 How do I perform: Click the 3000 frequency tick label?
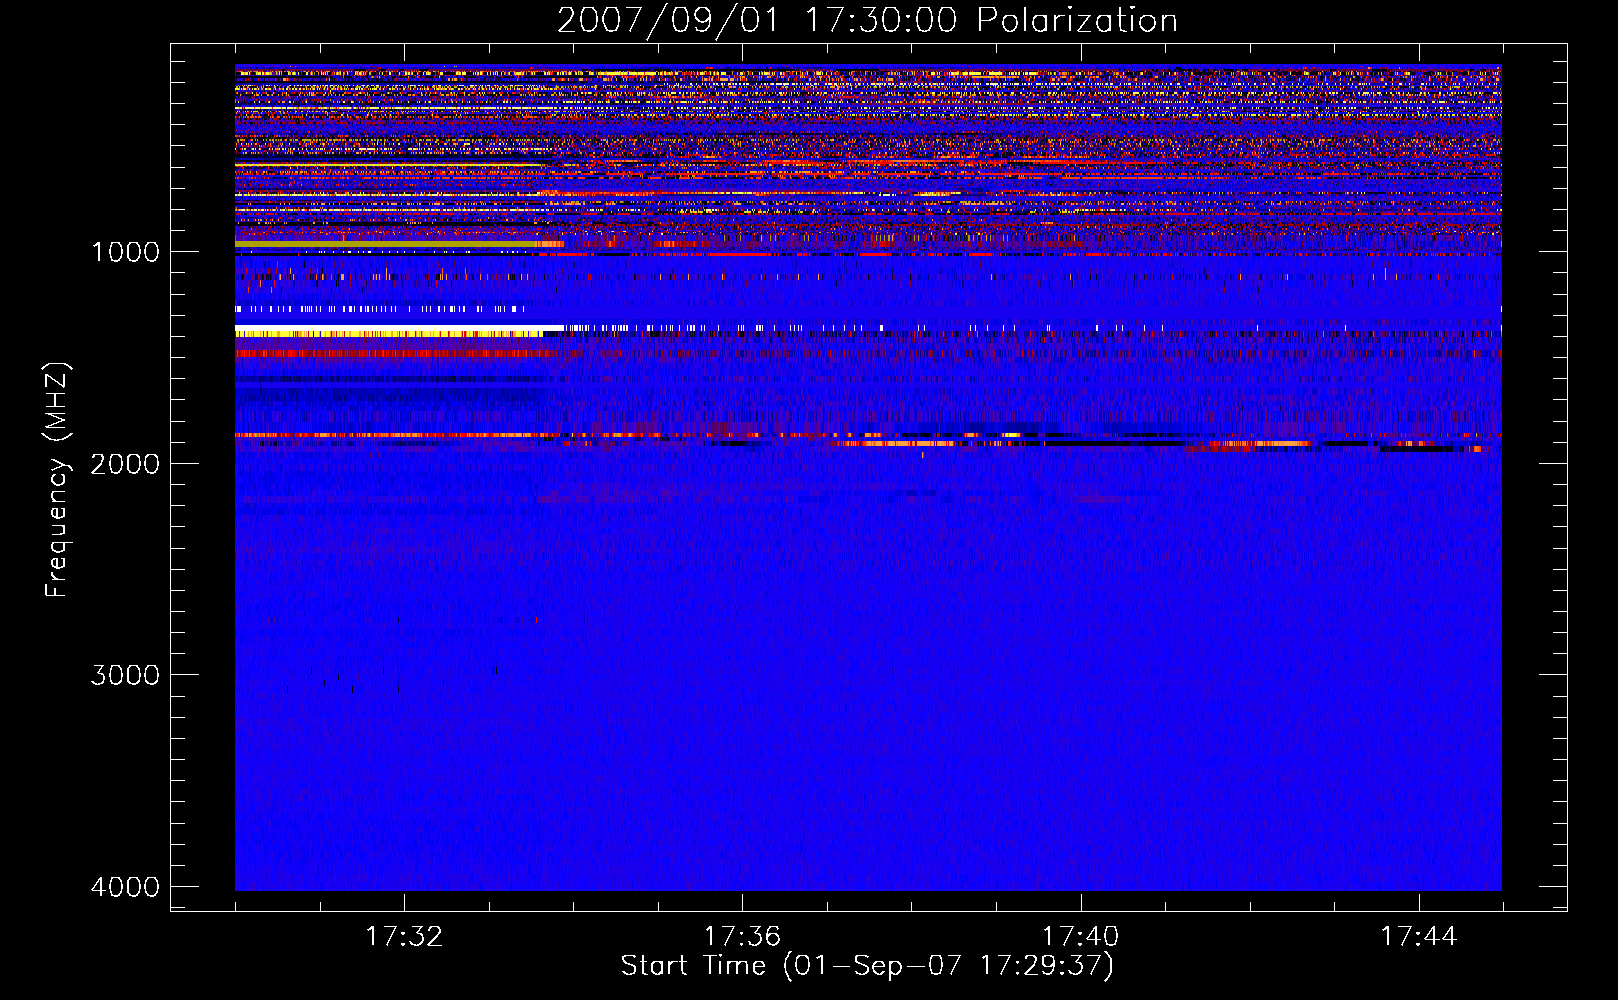coord(125,675)
